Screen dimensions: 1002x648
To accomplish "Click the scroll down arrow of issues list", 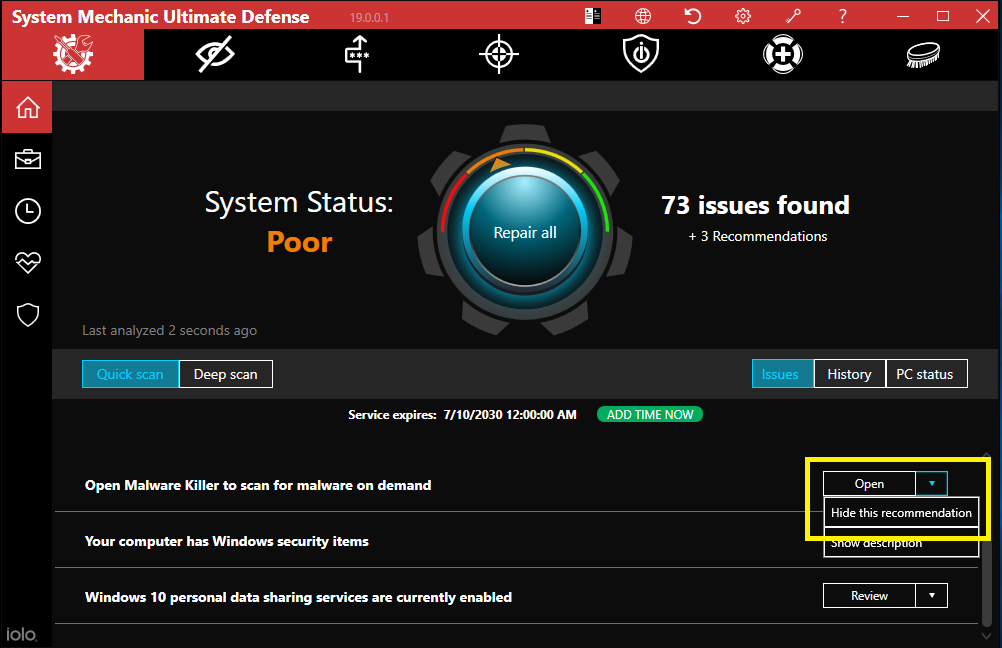I will pyautogui.click(x=987, y=636).
